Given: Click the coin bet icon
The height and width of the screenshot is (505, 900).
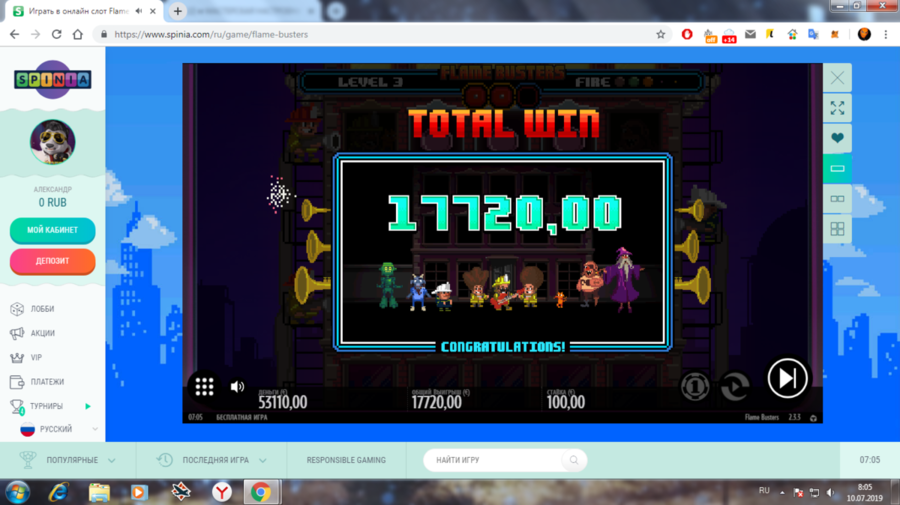Looking at the screenshot, I should tap(695, 385).
